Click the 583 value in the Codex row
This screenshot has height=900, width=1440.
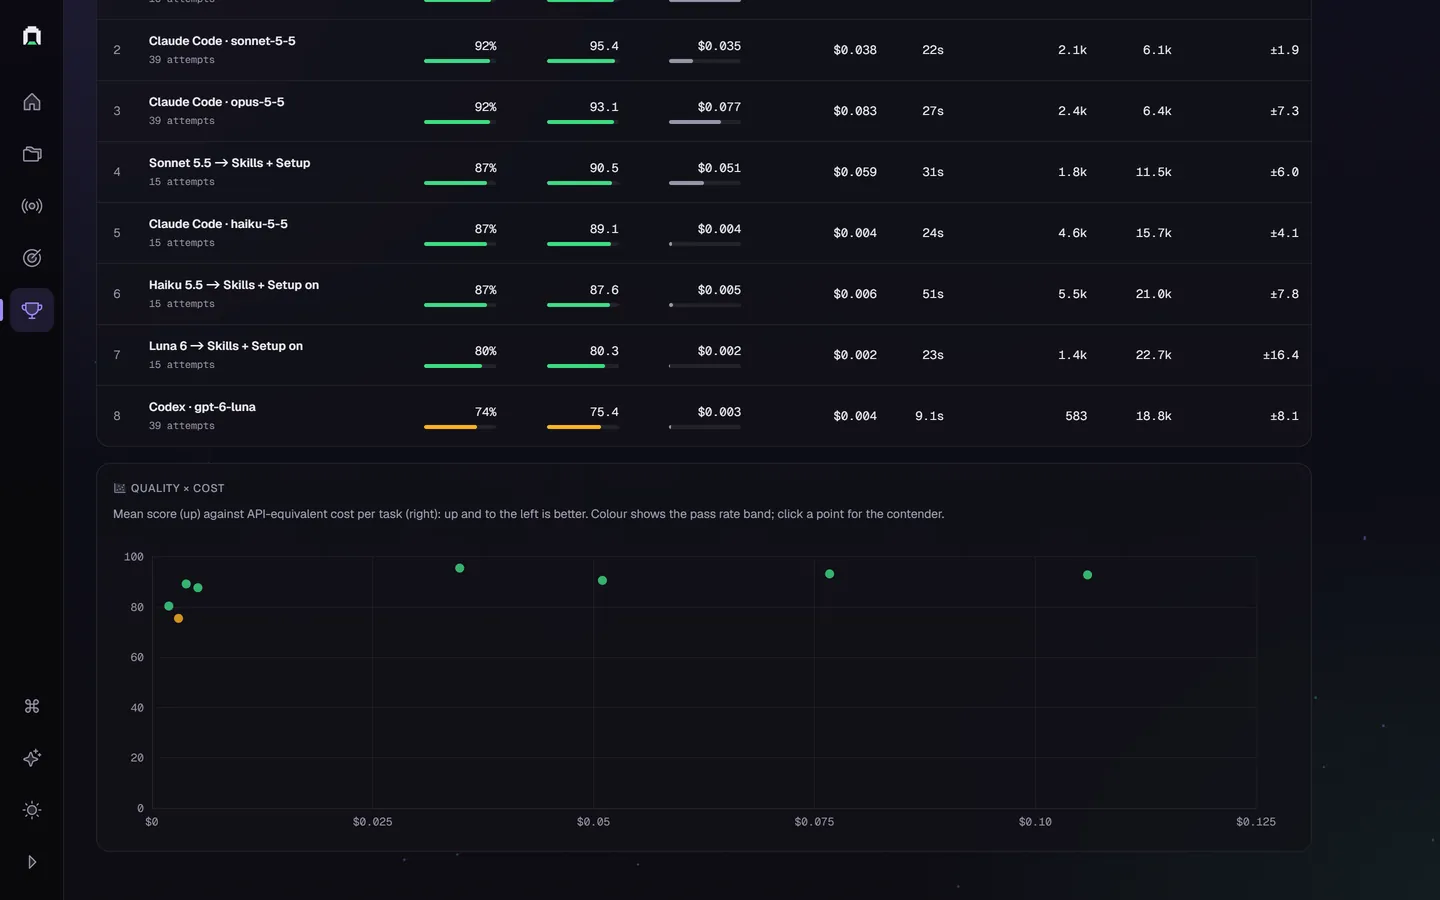[x=1076, y=416]
